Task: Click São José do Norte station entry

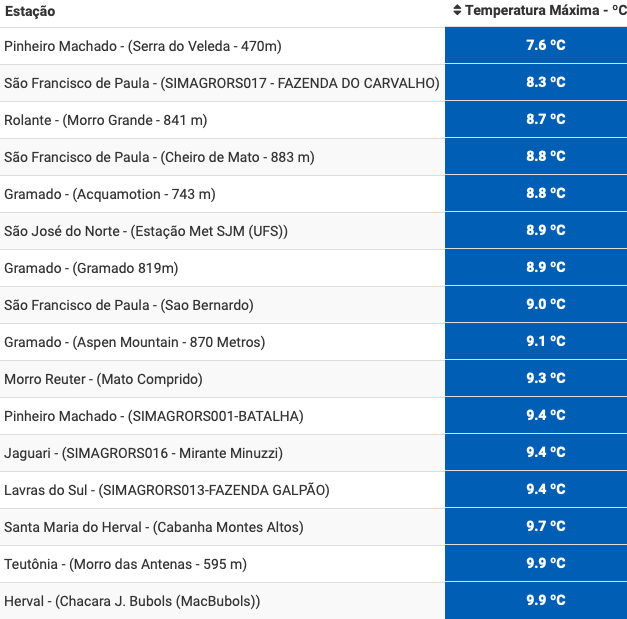Action: (146, 231)
